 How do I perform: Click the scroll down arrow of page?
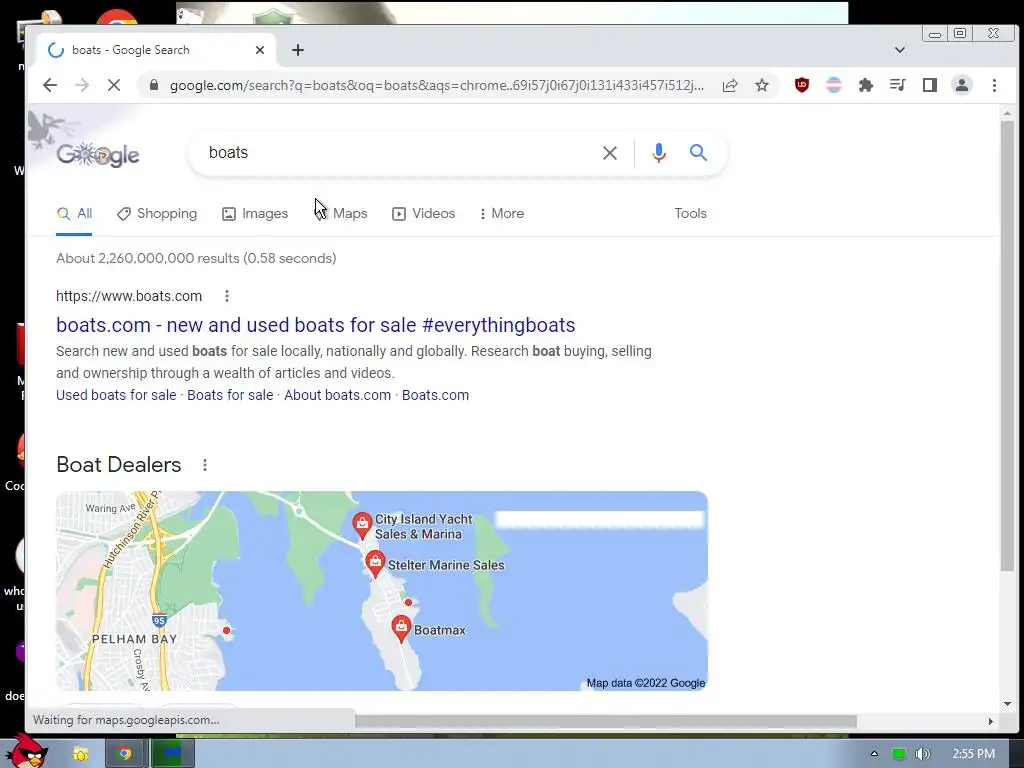click(1008, 704)
